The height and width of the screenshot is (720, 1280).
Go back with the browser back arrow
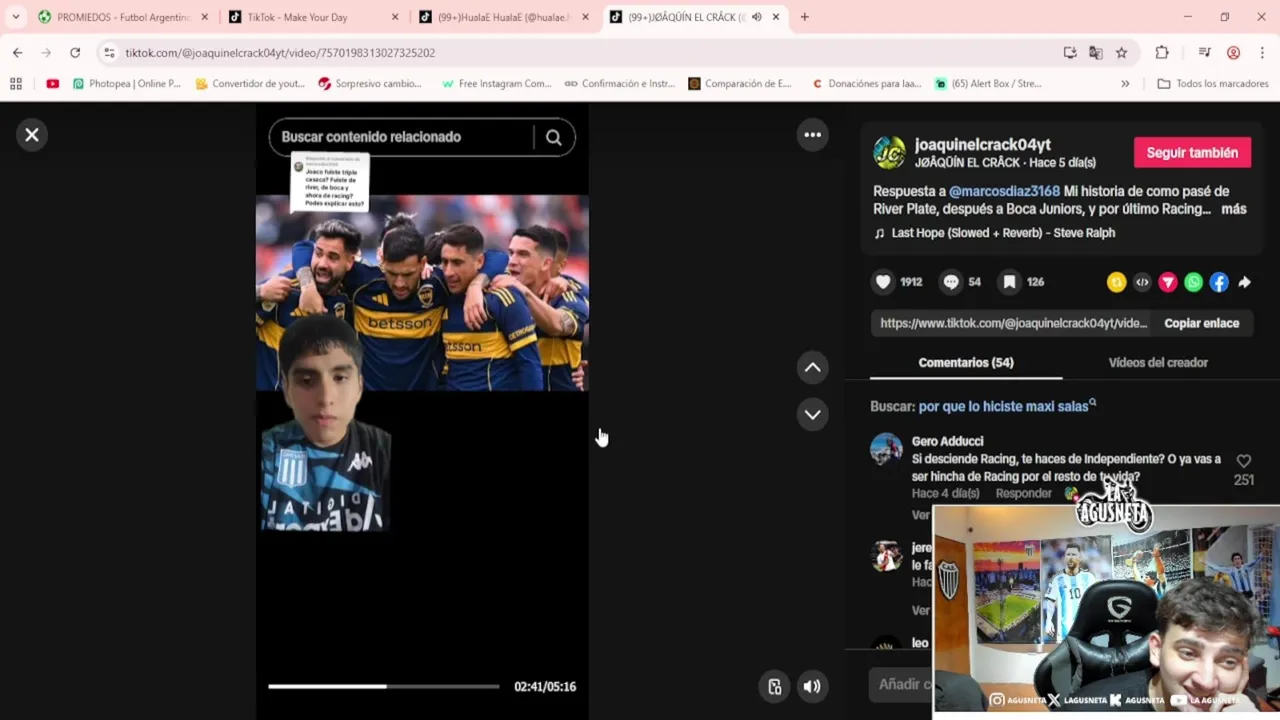point(18,53)
